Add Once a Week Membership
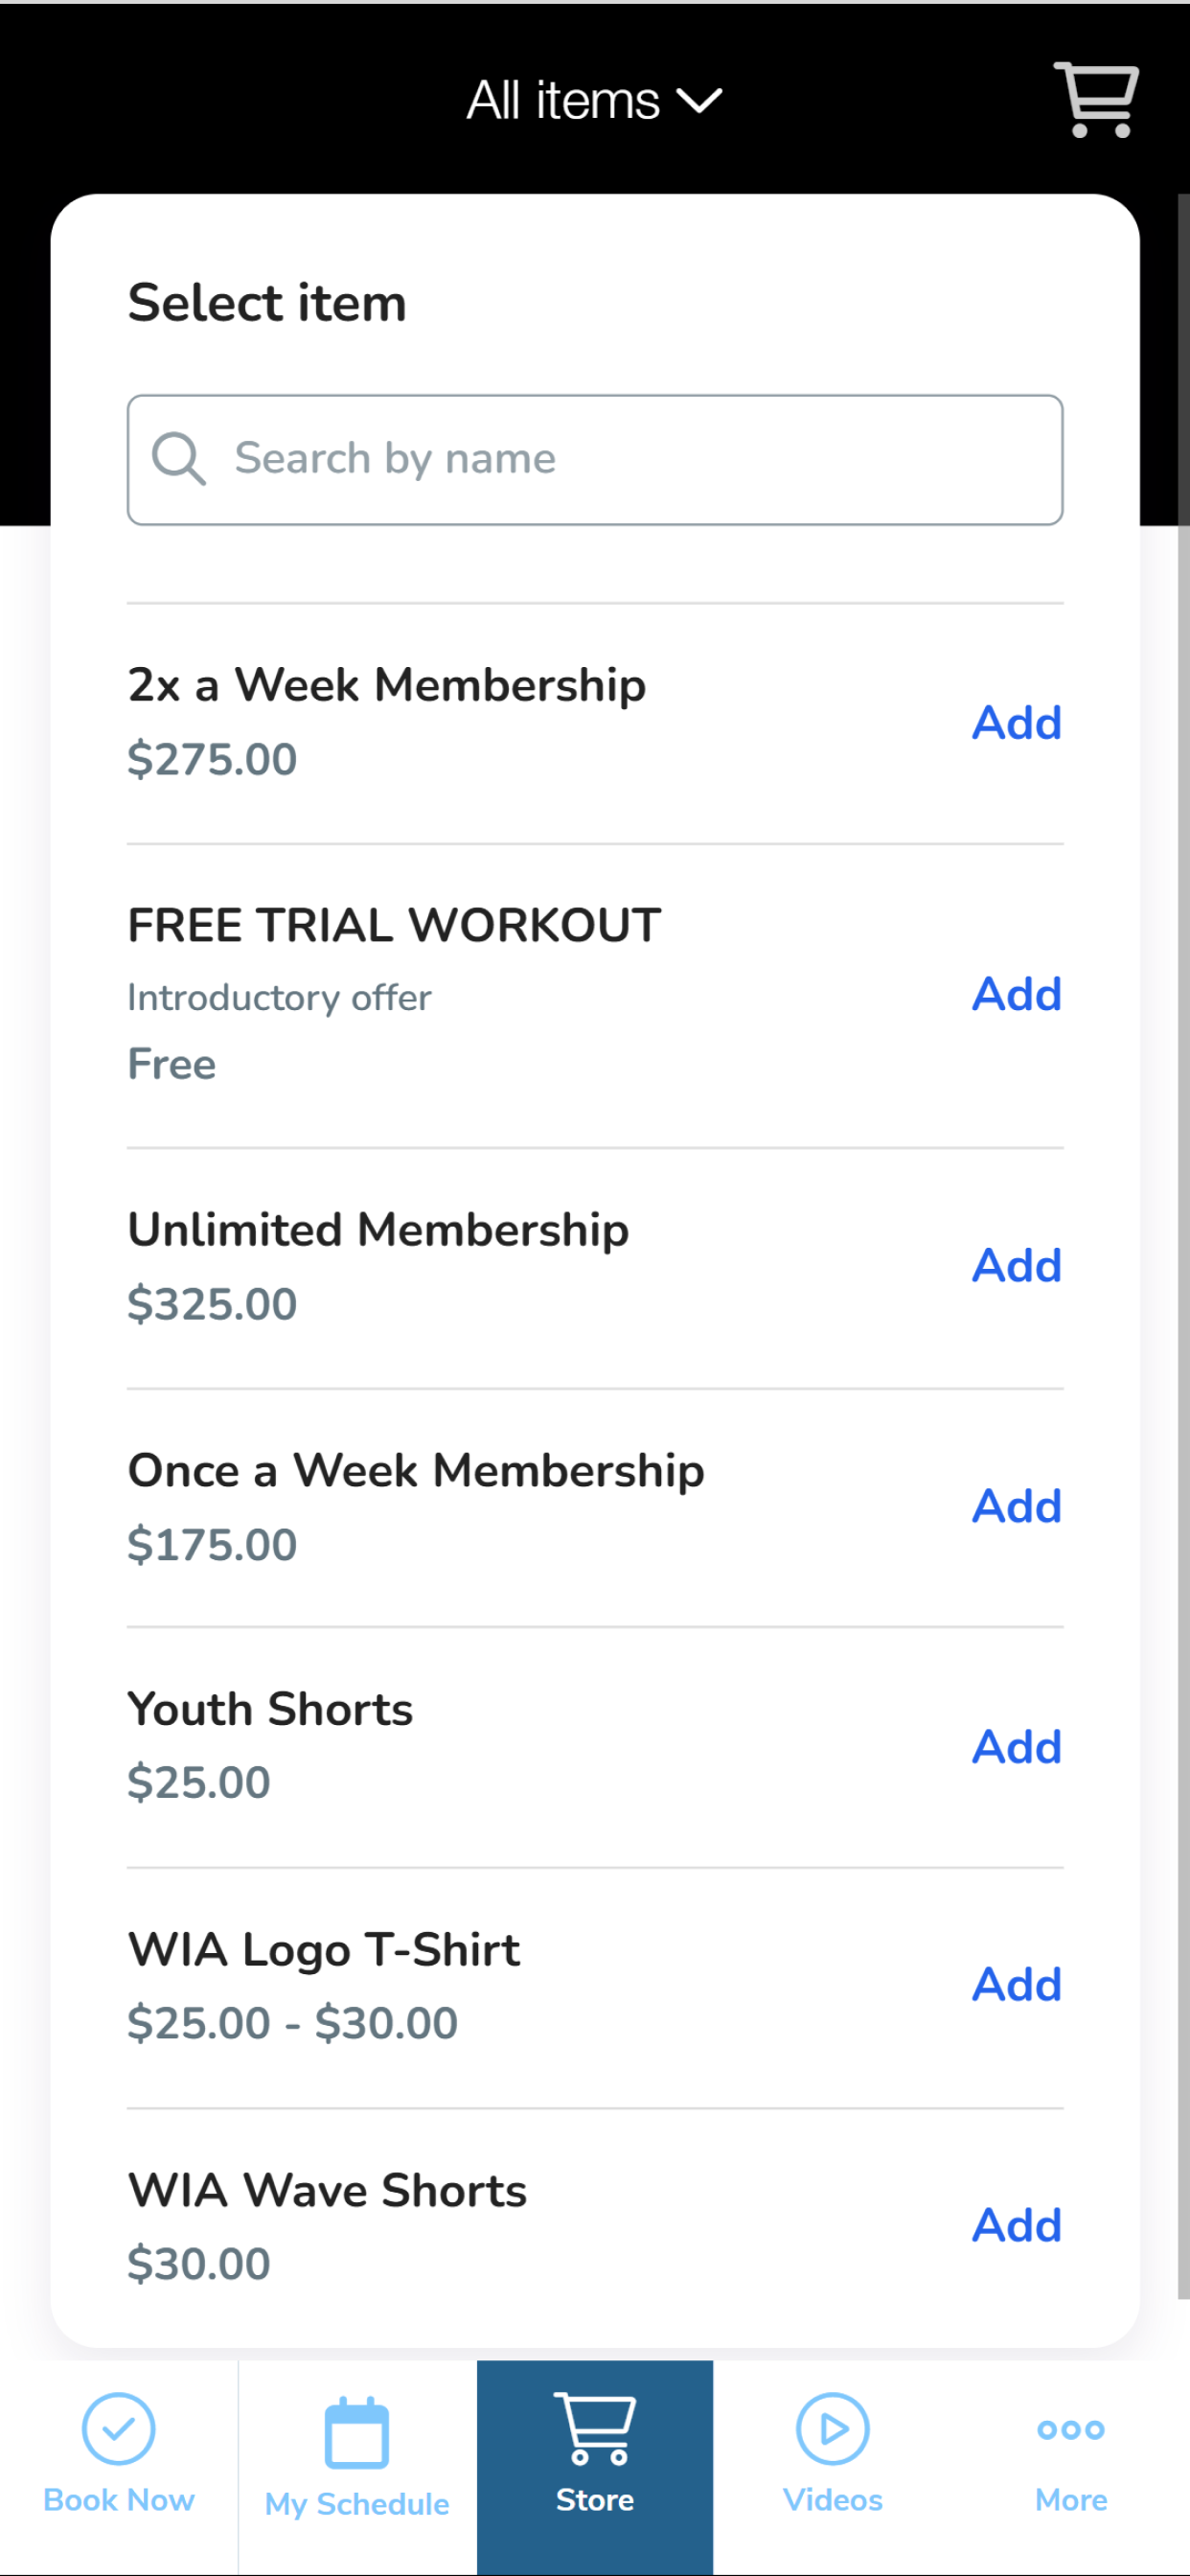 click(1017, 1505)
